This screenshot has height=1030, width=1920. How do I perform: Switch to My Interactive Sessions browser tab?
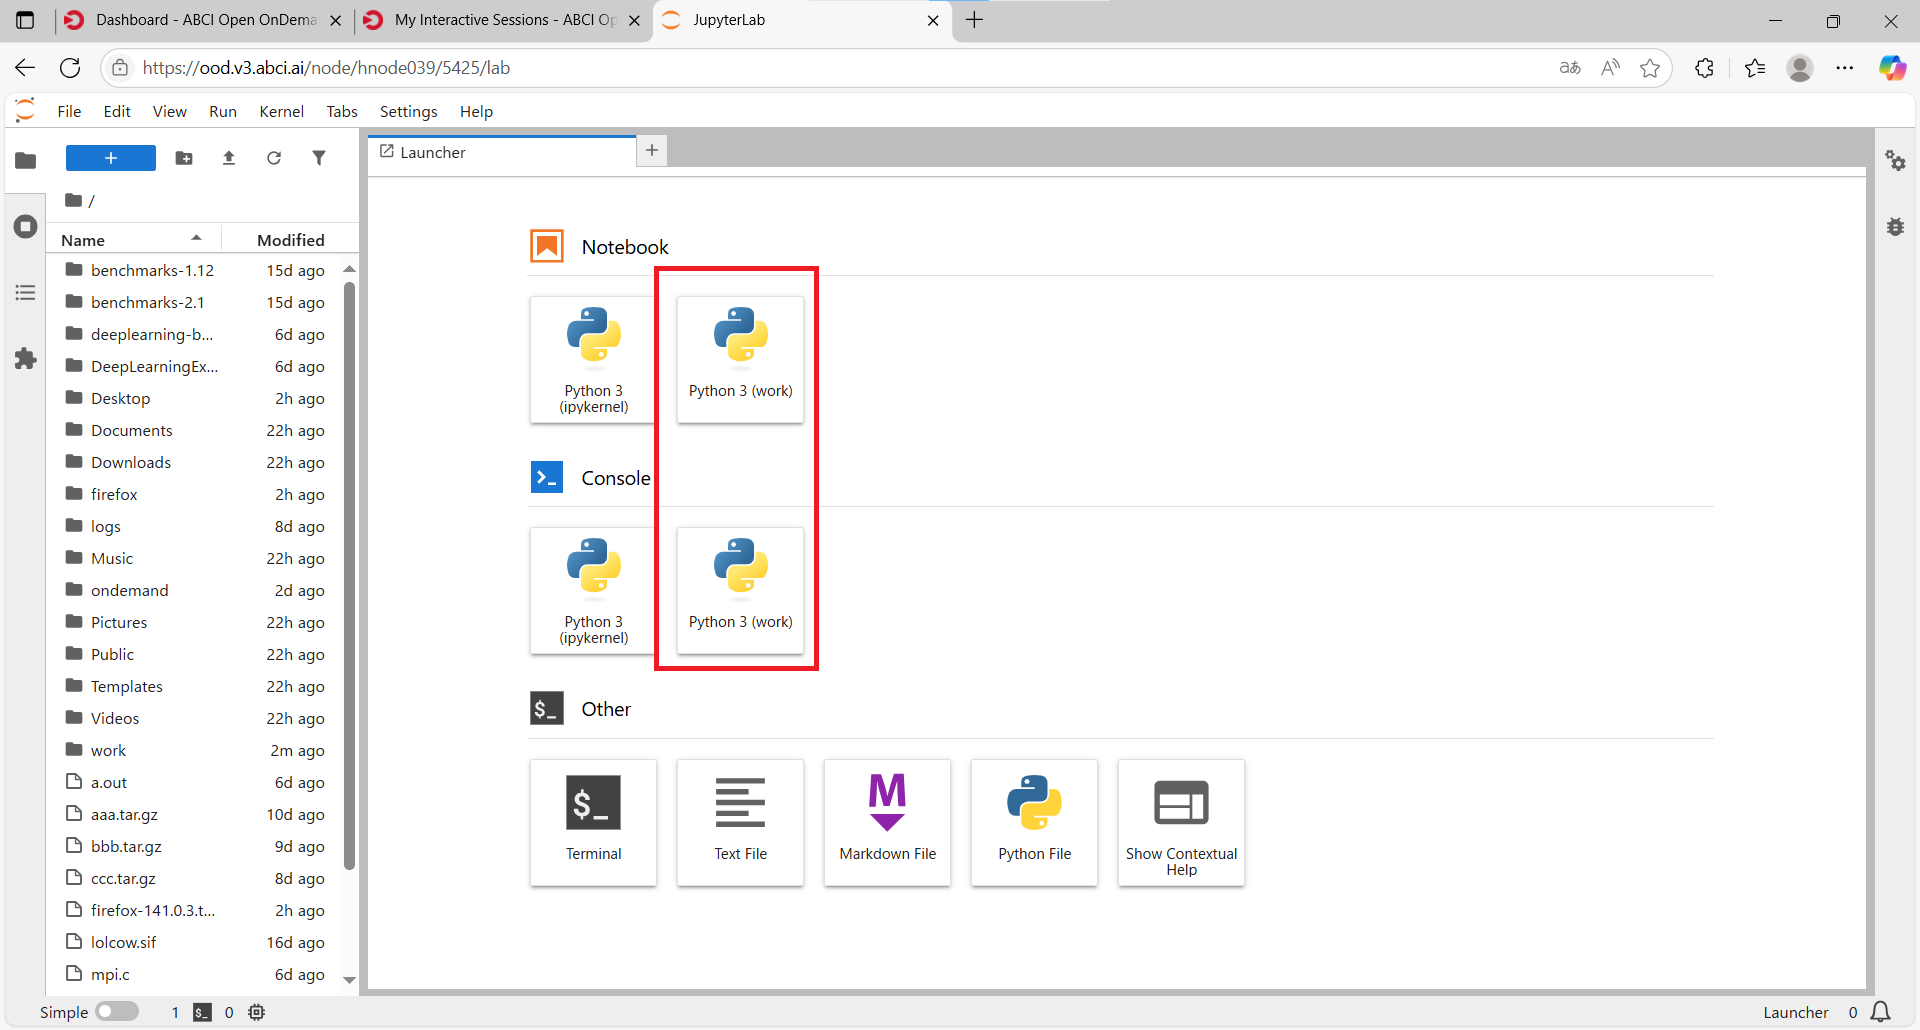pos(503,20)
